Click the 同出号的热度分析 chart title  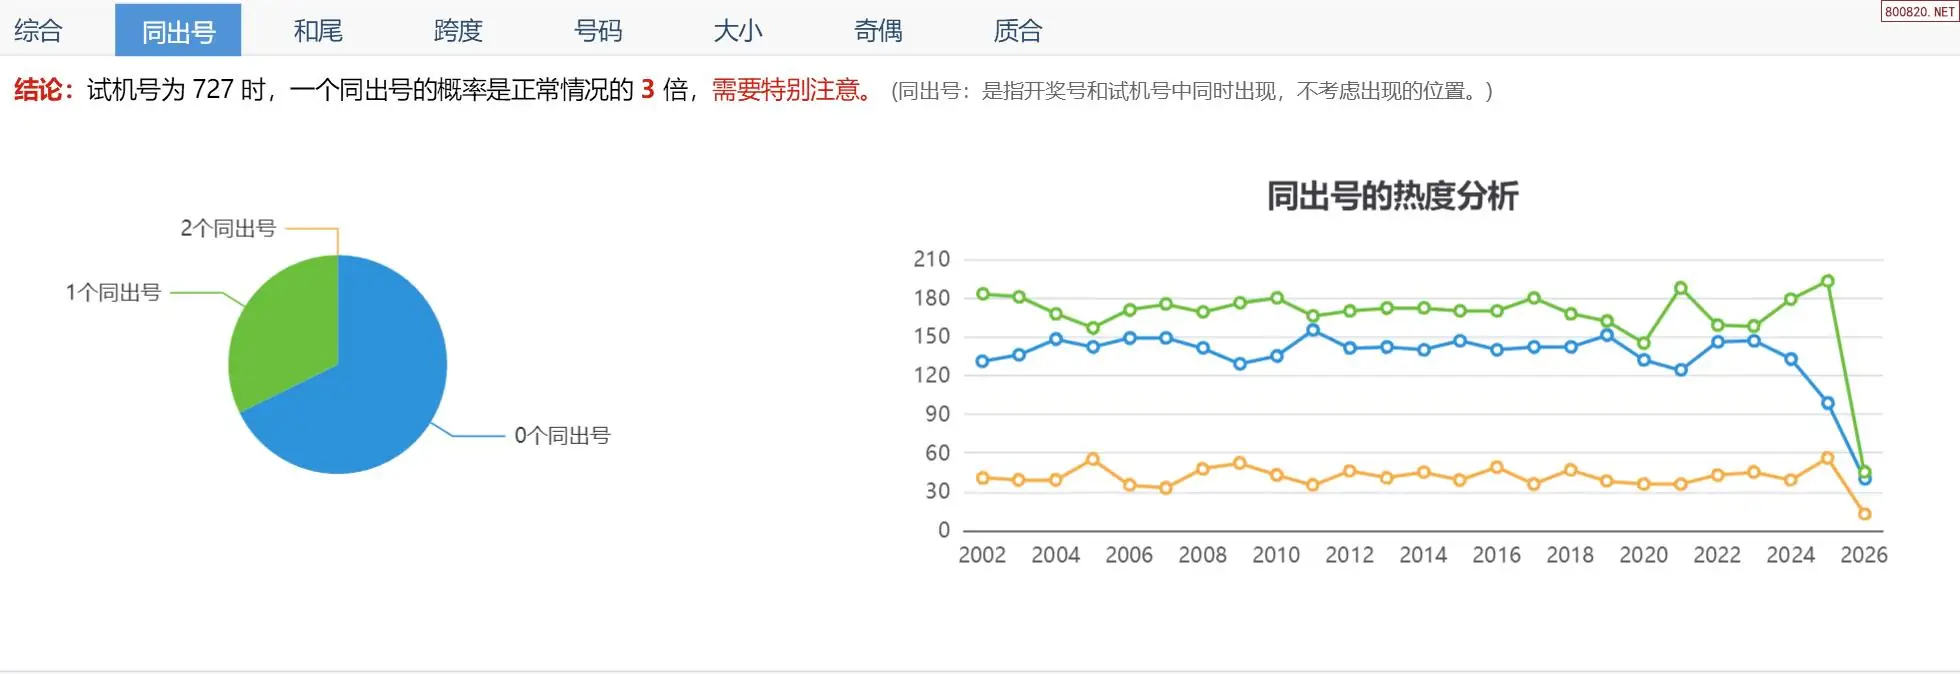1392,196
